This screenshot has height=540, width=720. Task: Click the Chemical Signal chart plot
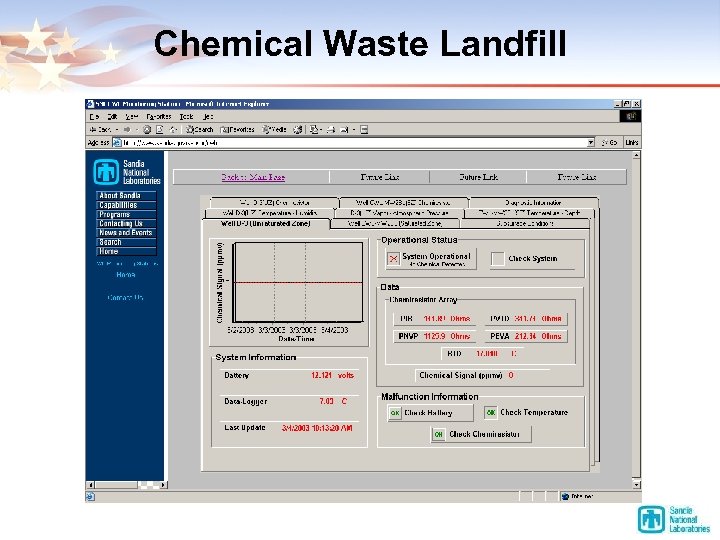pos(298,282)
